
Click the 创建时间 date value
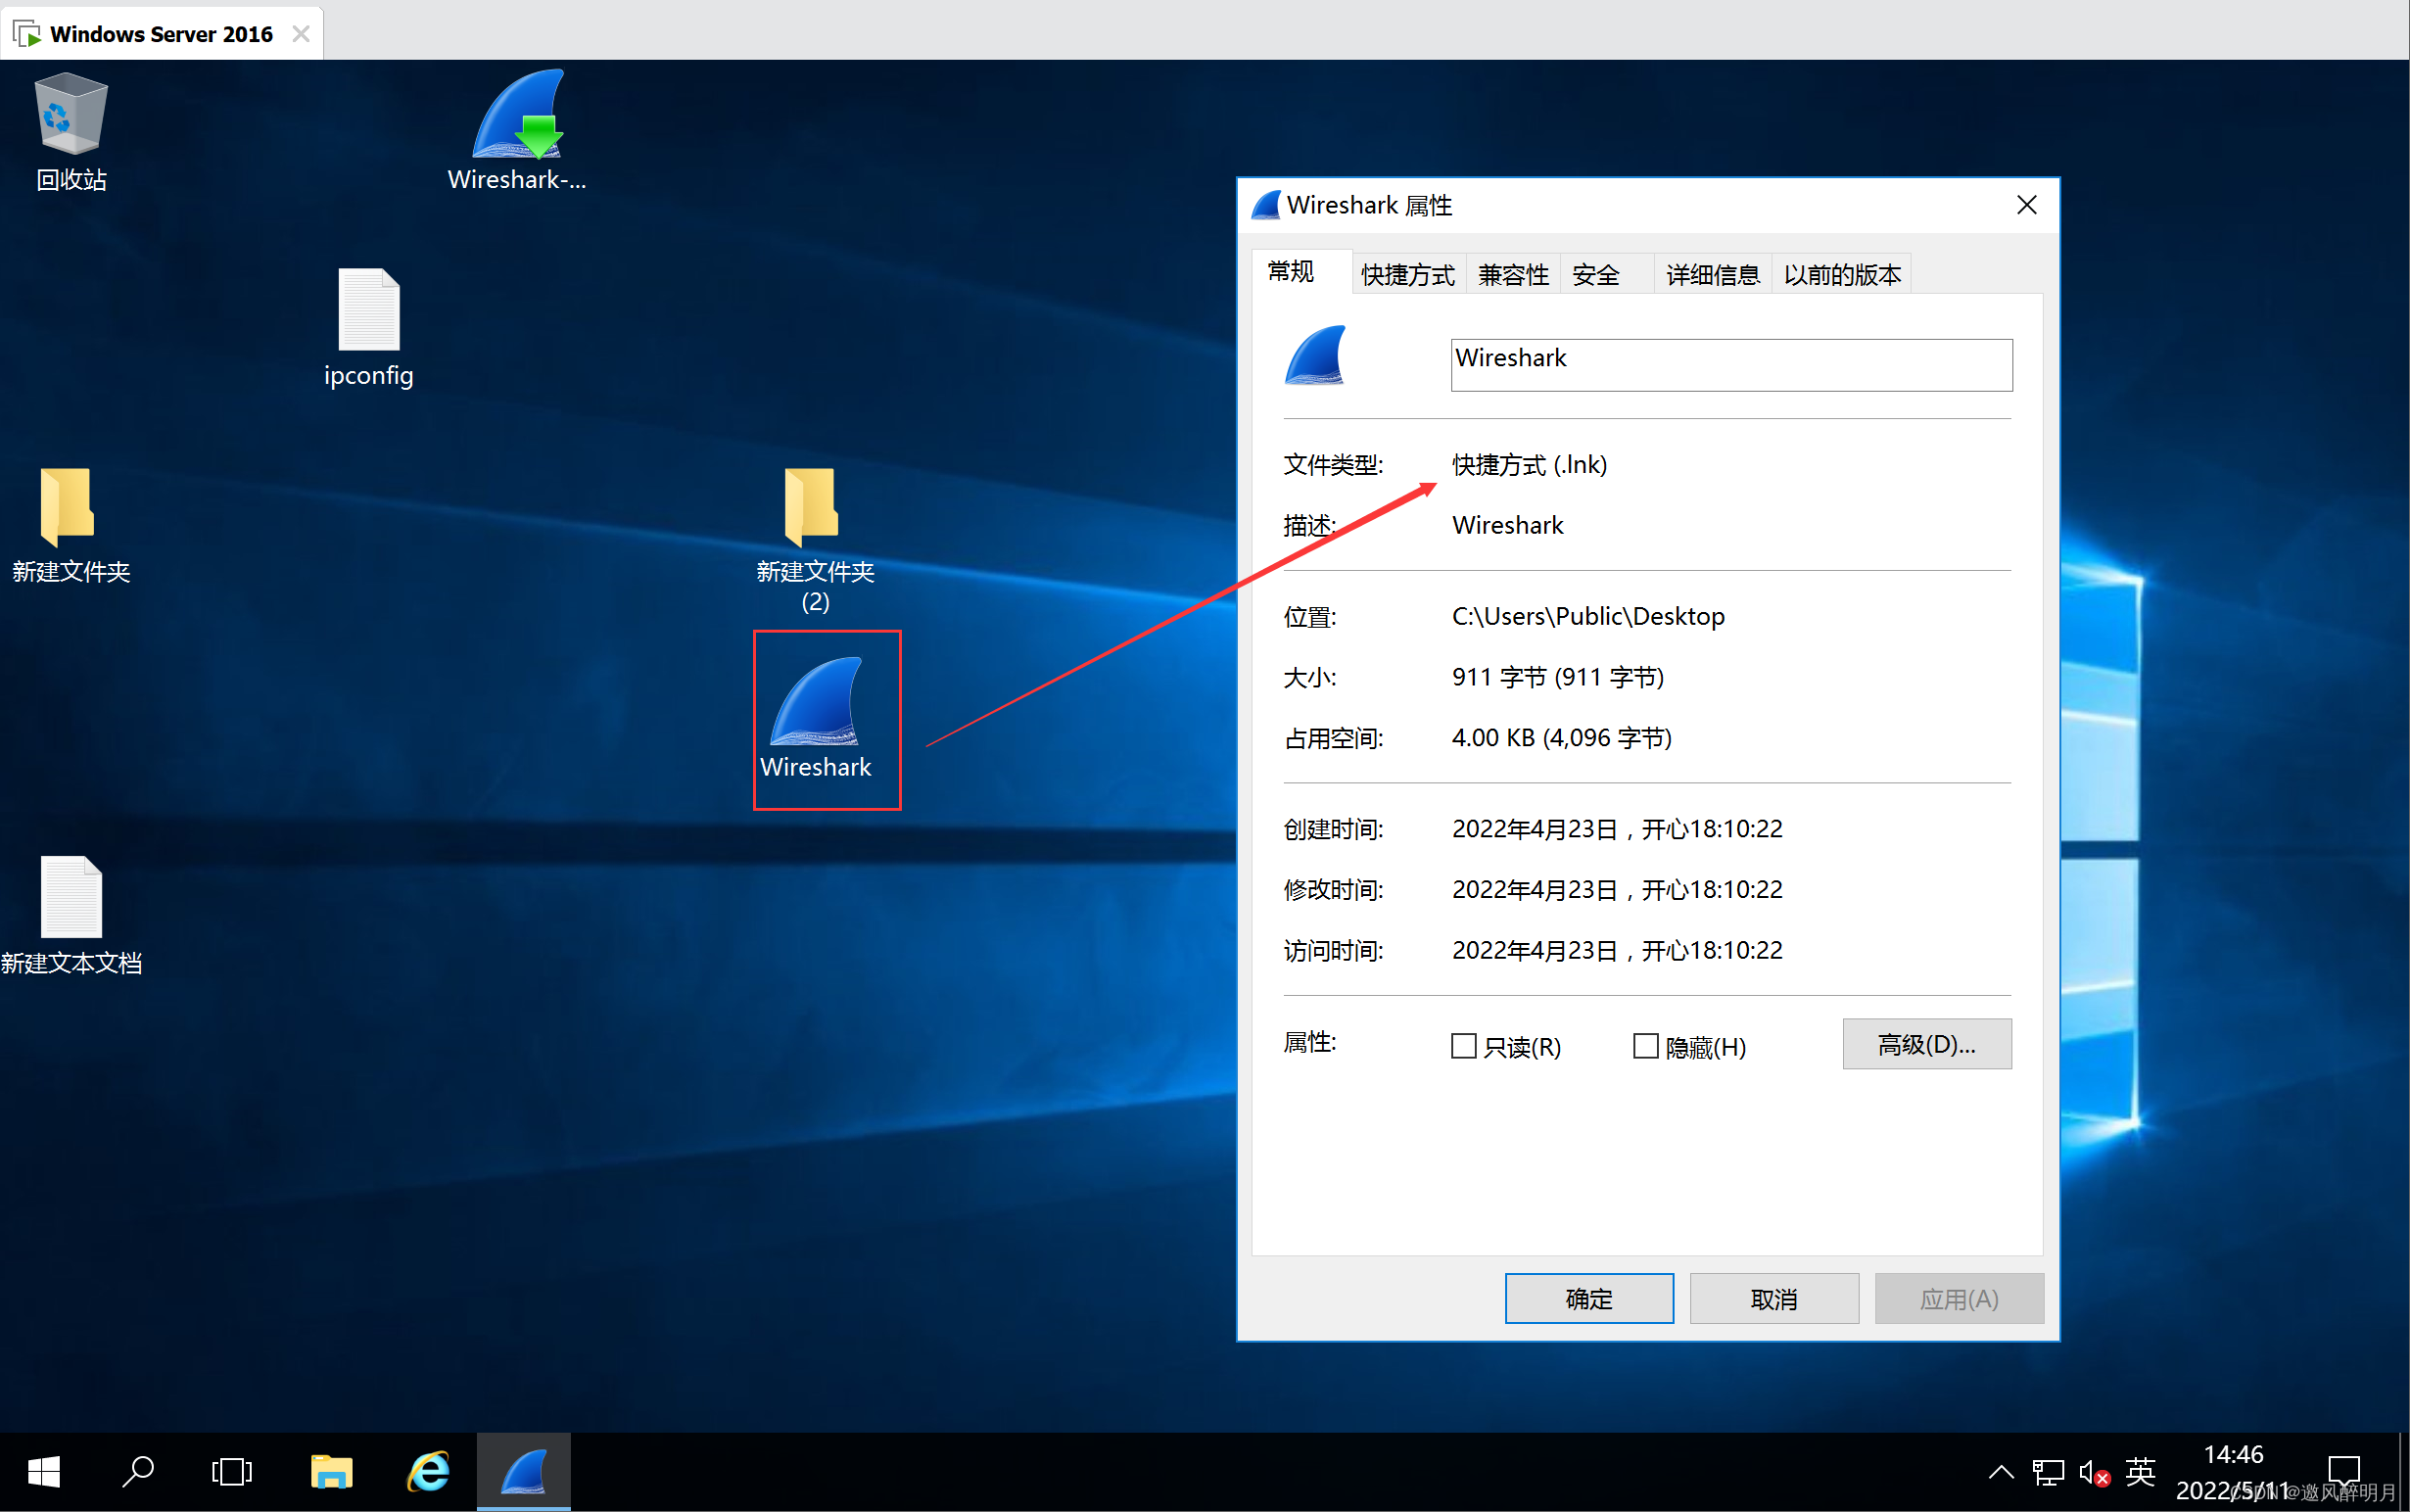(x=1617, y=829)
